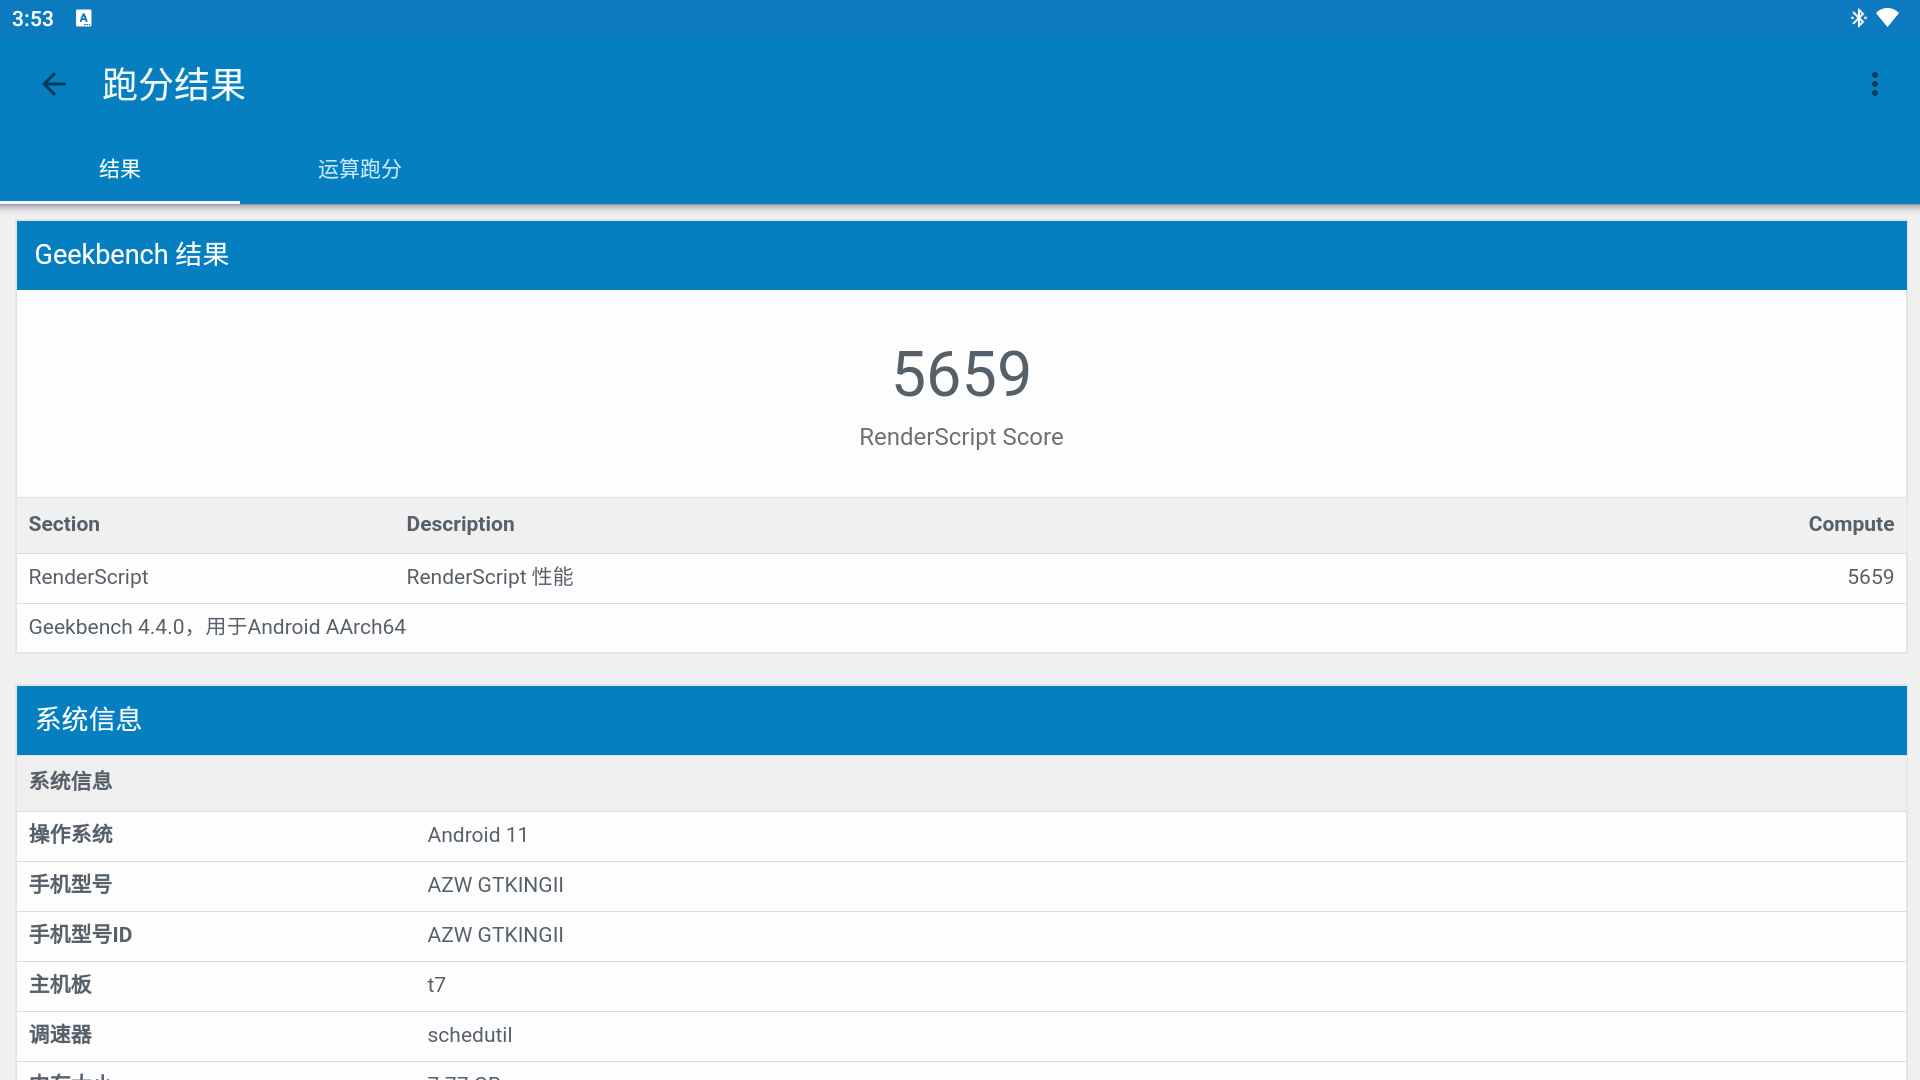The image size is (1920, 1080).
Task: Click the Description column header
Action: [x=460, y=524]
